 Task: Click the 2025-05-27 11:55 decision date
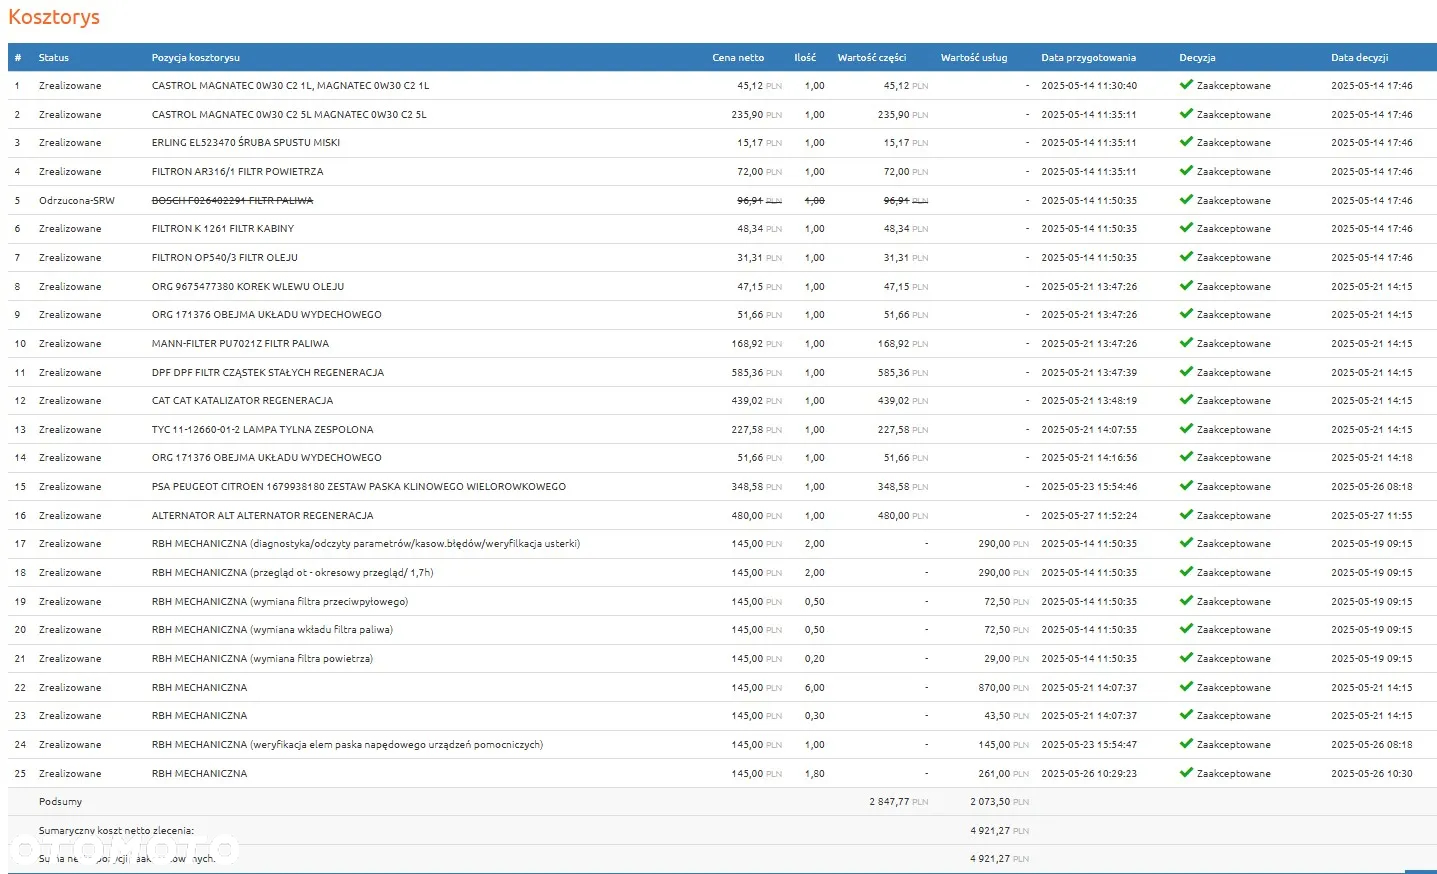[1371, 515]
